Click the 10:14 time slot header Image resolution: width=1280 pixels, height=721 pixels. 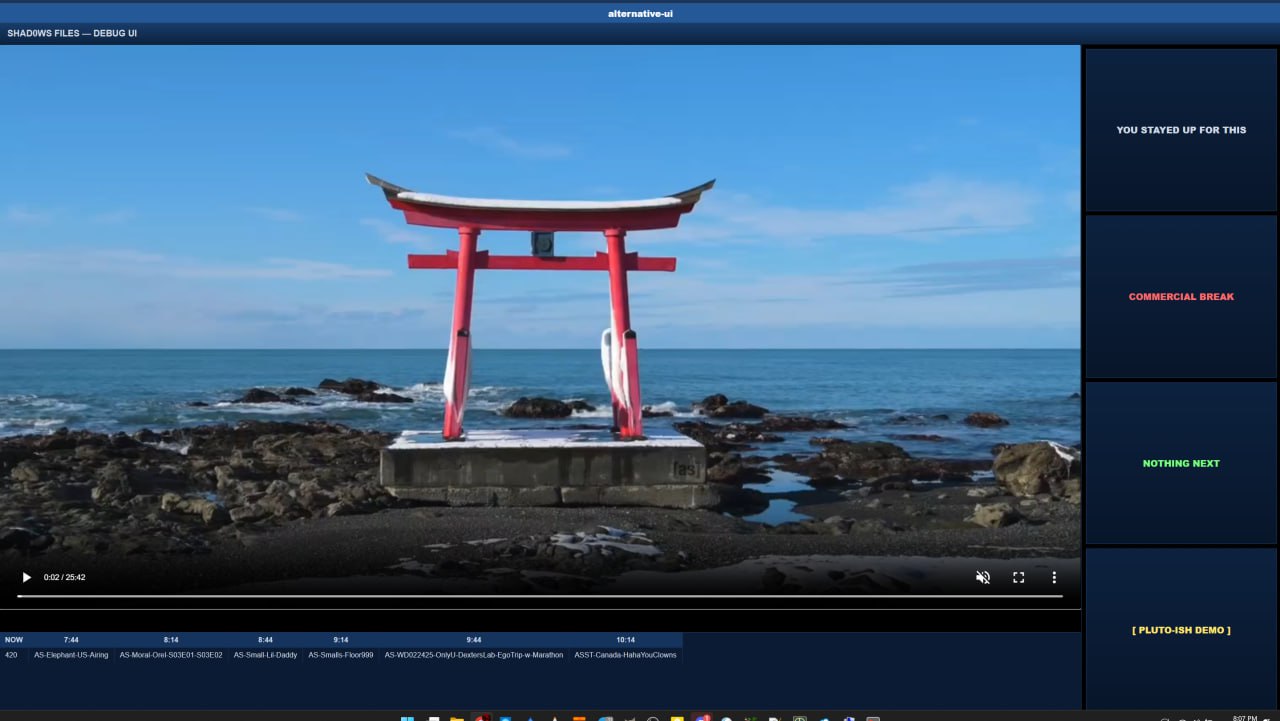click(625, 639)
